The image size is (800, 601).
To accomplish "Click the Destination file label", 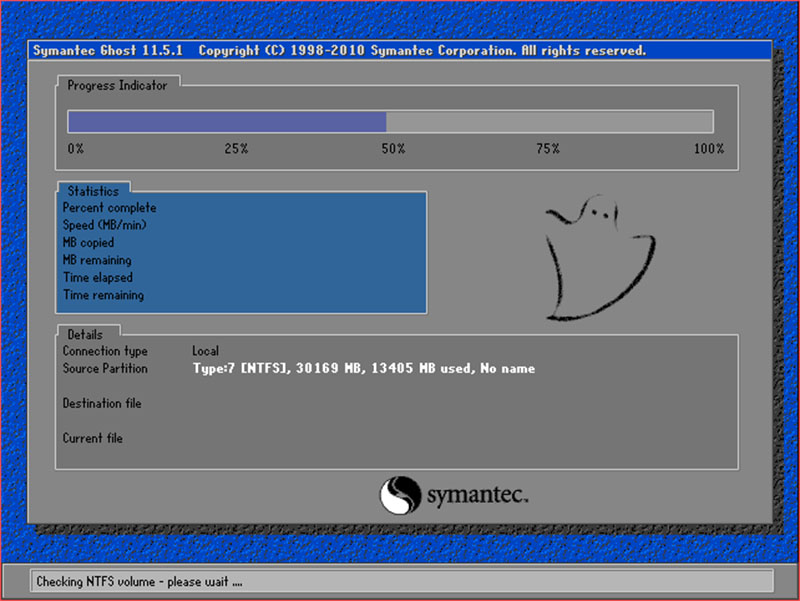I will click(102, 403).
